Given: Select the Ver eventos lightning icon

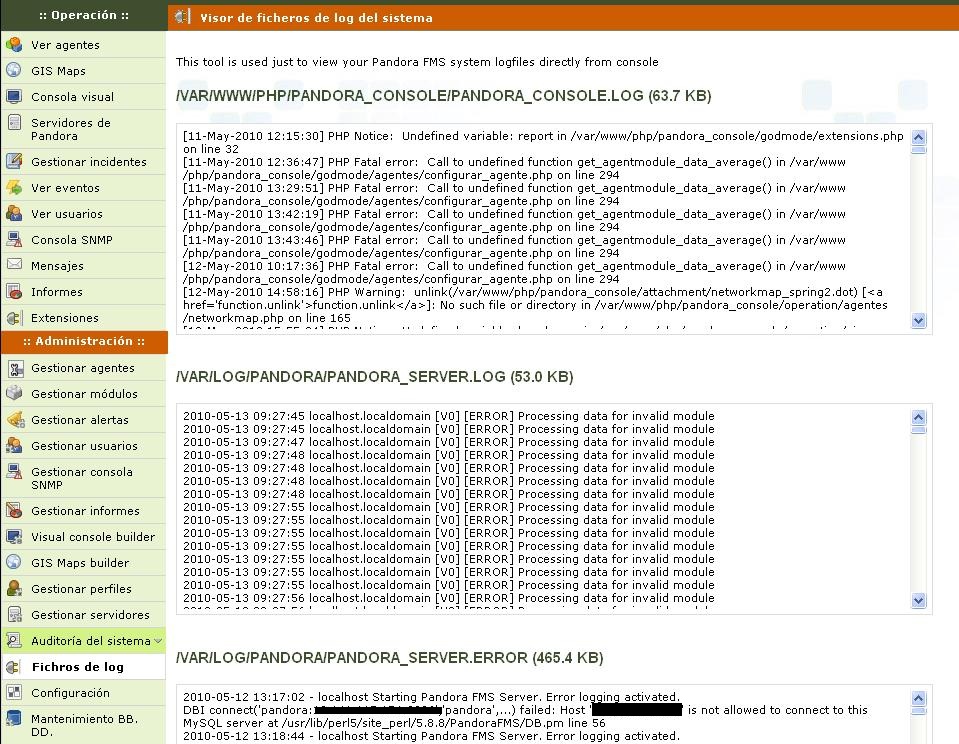Looking at the screenshot, I should [x=14, y=188].
